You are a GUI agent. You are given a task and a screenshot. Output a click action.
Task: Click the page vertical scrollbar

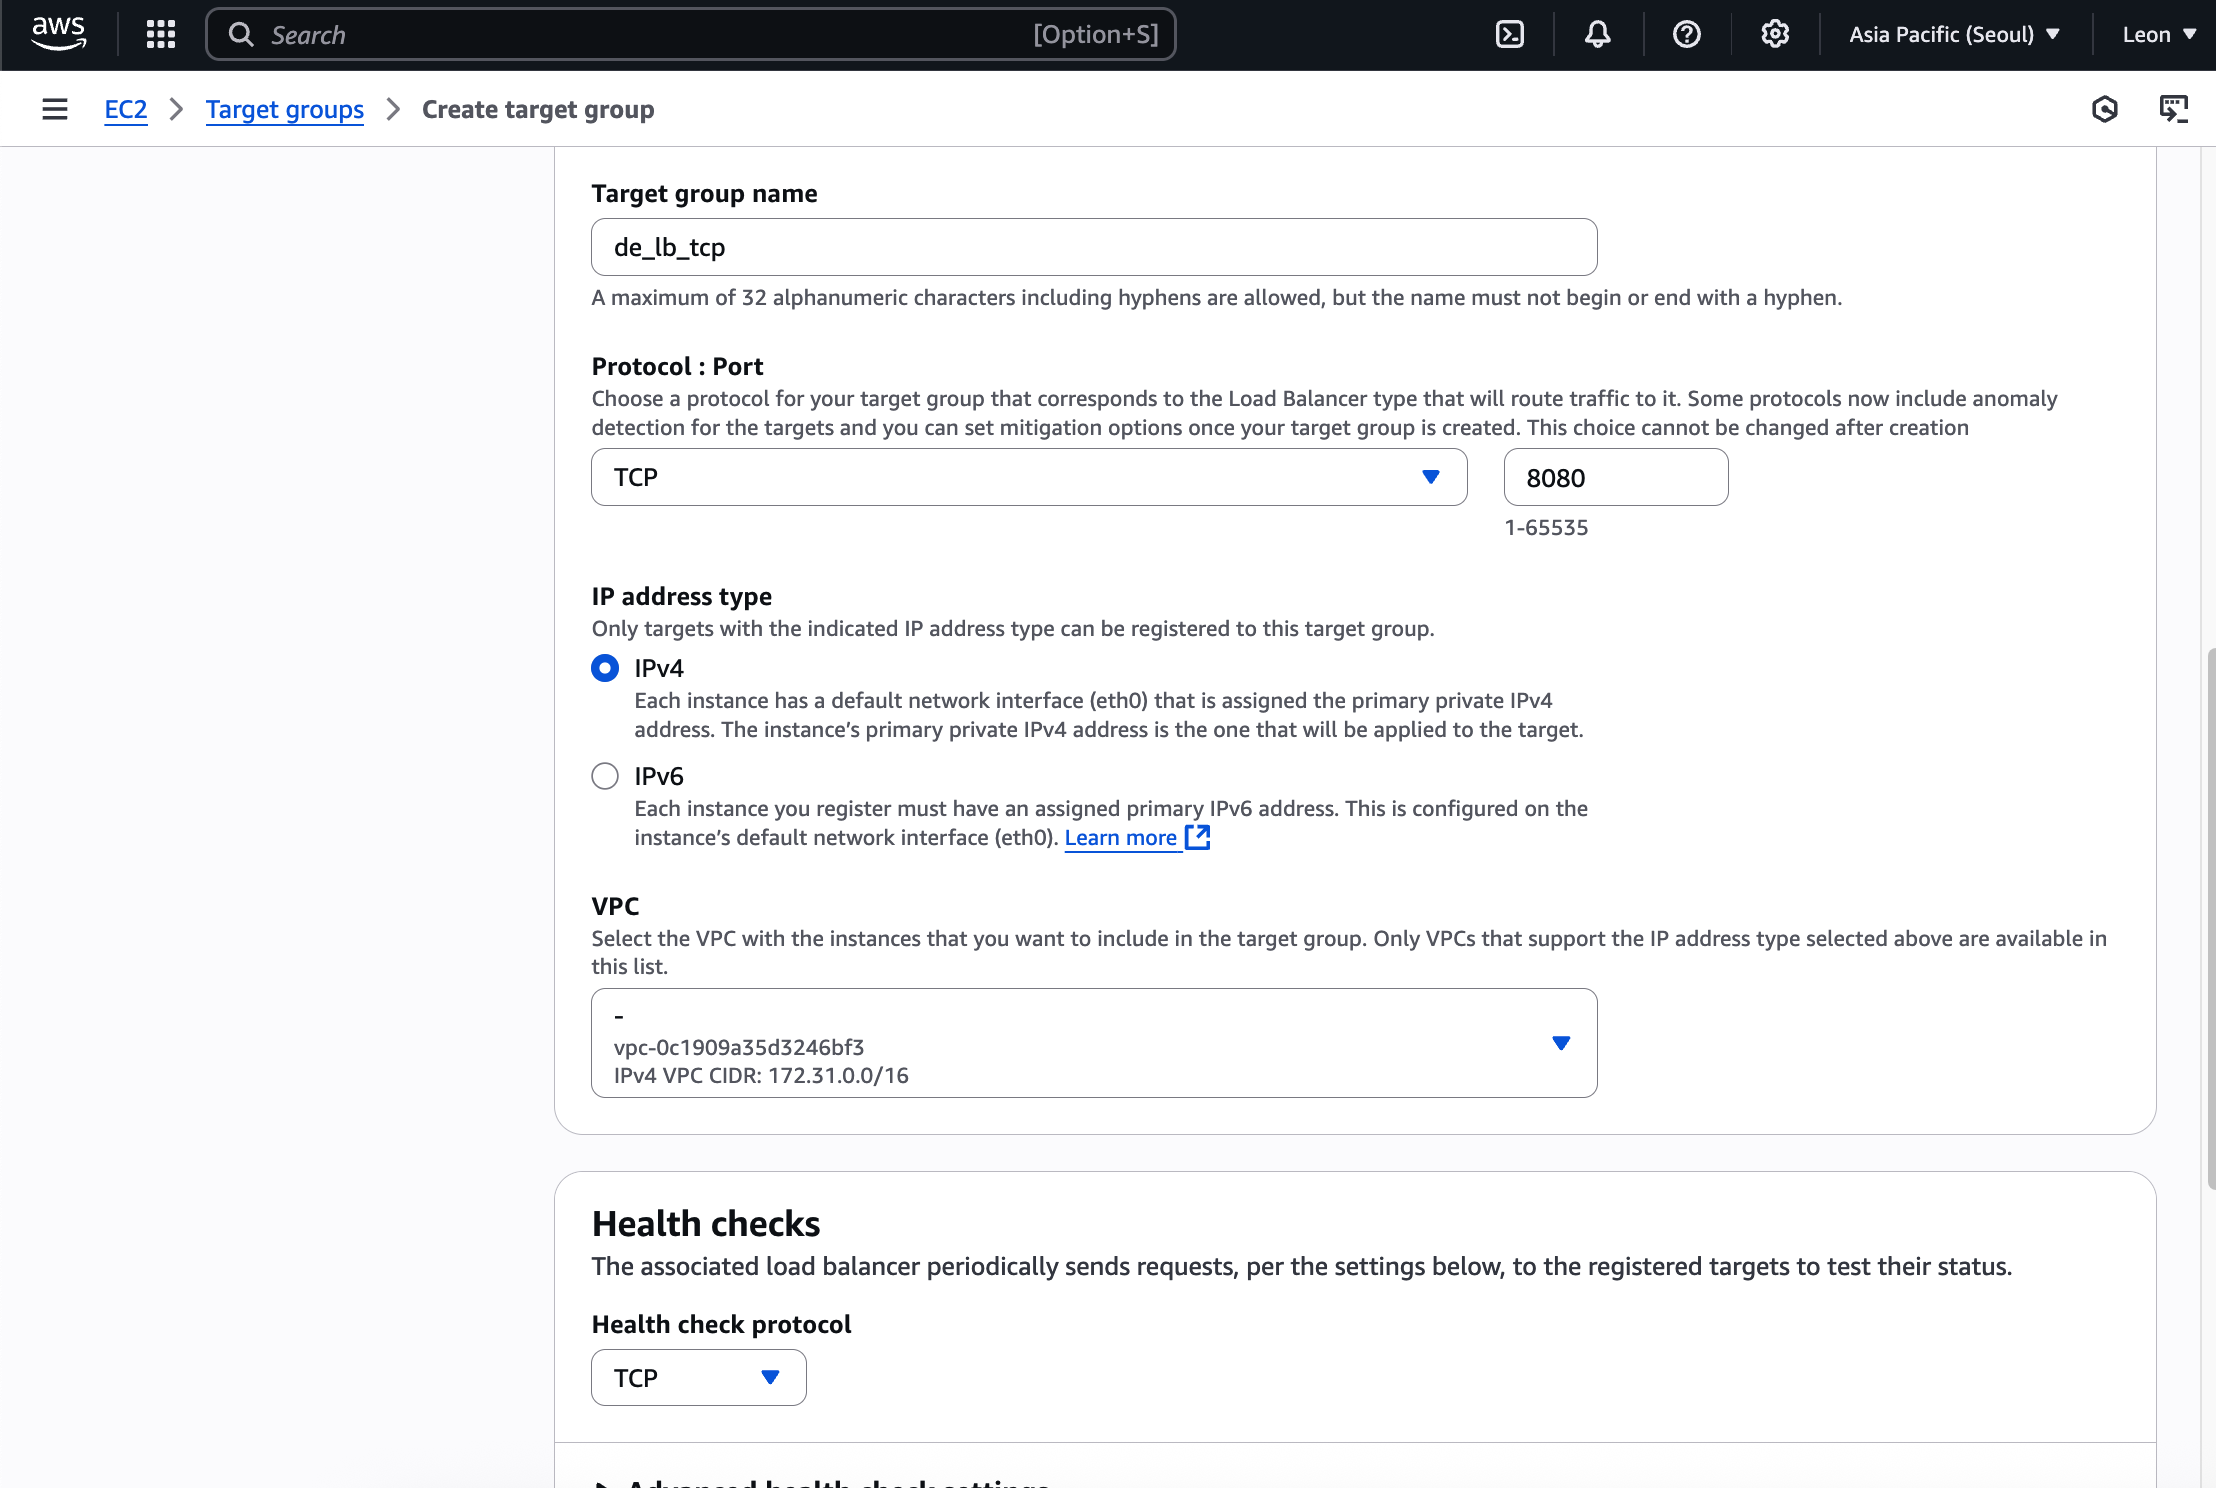pyautogui.click(x=2209, y=918)
